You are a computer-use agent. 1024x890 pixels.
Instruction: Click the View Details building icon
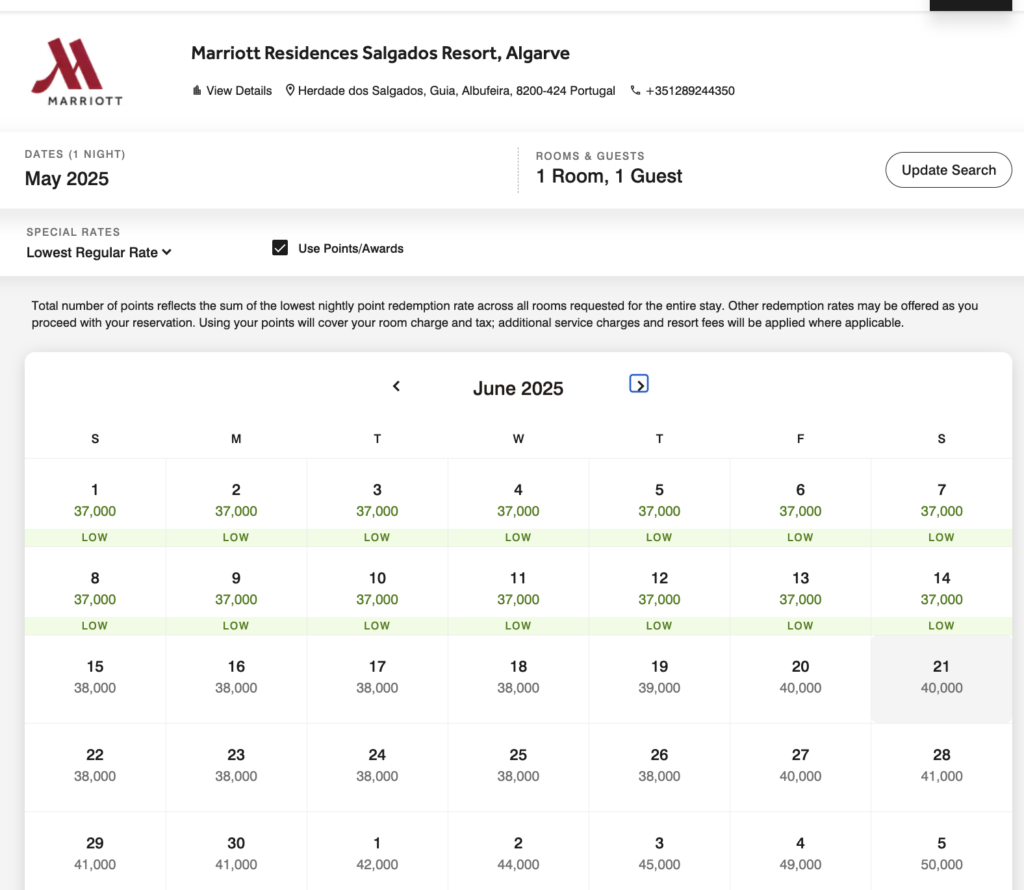pos(197,90)
